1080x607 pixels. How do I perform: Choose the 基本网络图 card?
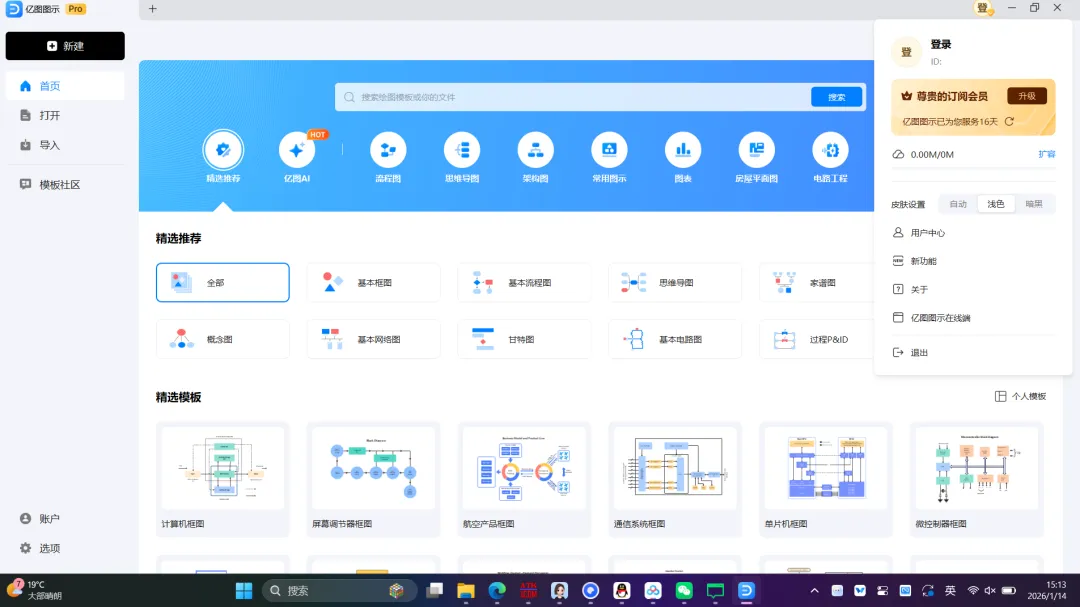coord(373,339)
